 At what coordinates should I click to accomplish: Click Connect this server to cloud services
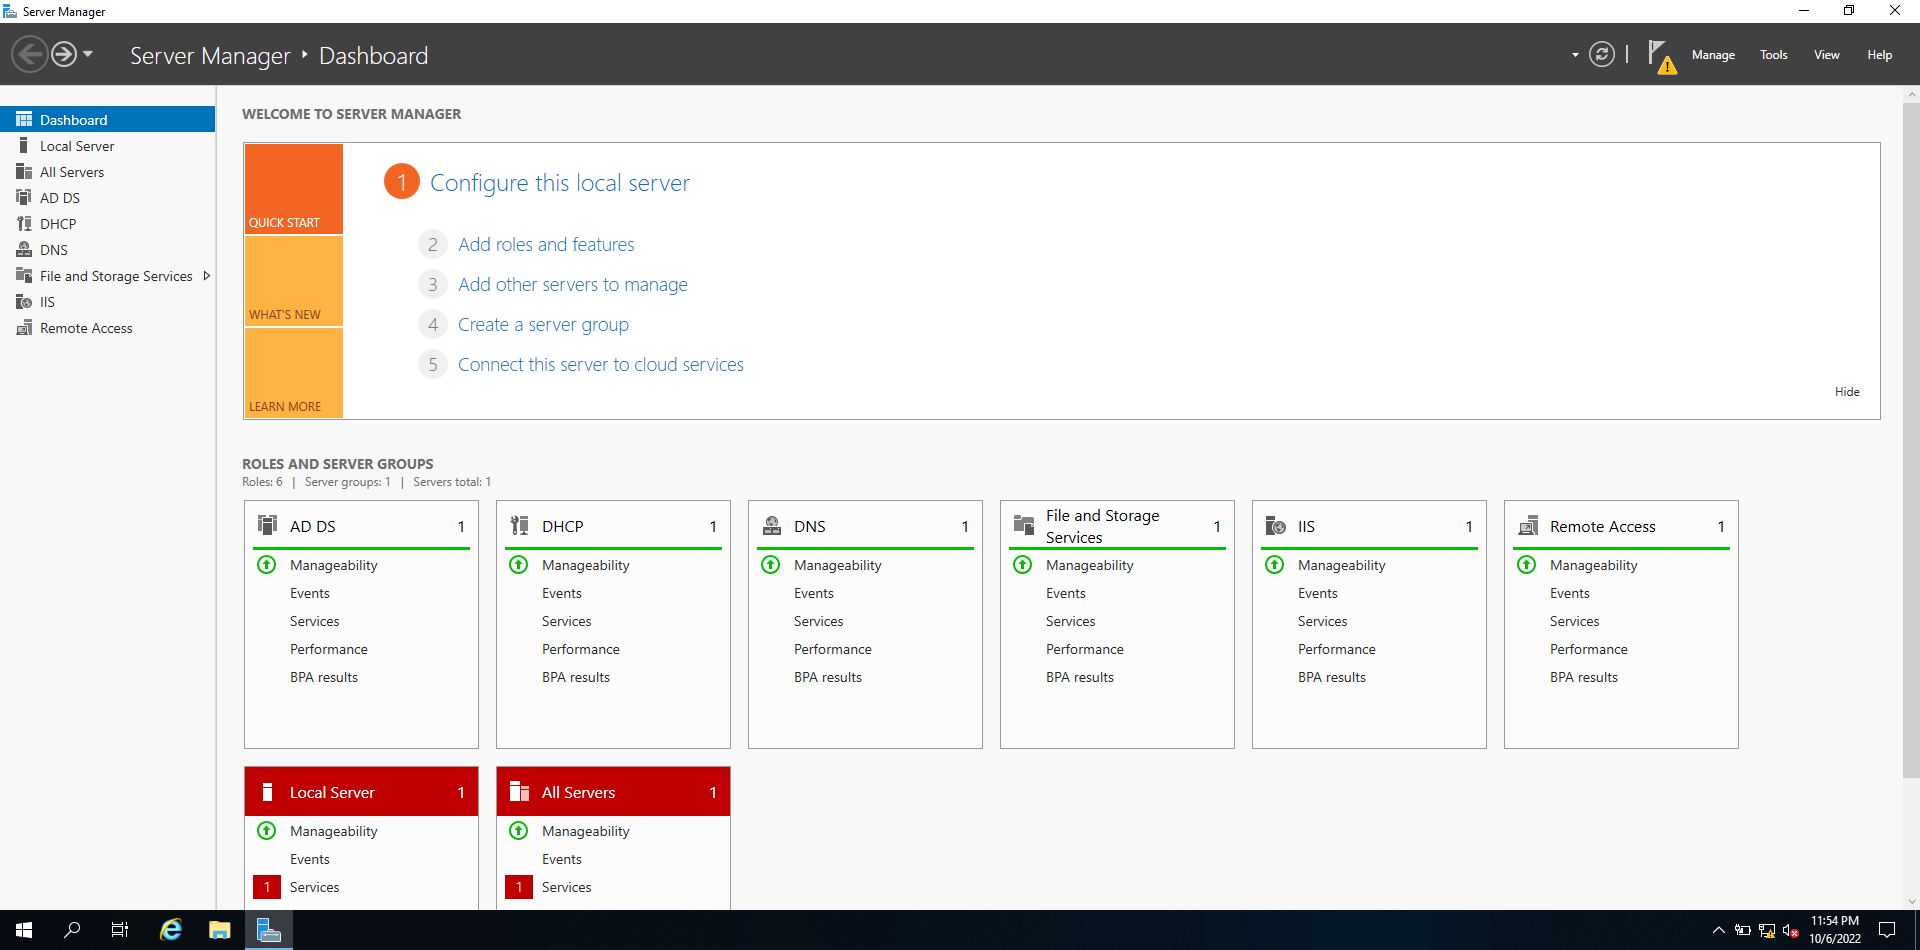click(601, 364)
